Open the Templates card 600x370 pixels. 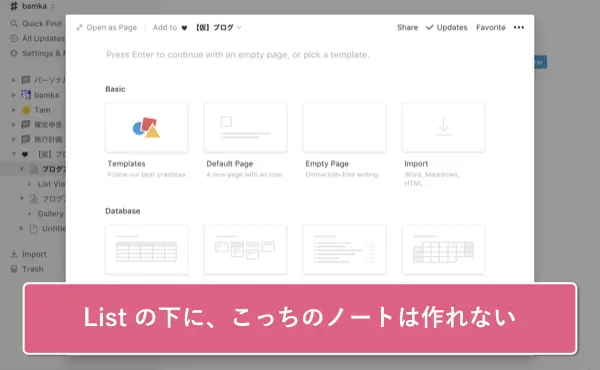pyautogui.click(x=147, y=127)
